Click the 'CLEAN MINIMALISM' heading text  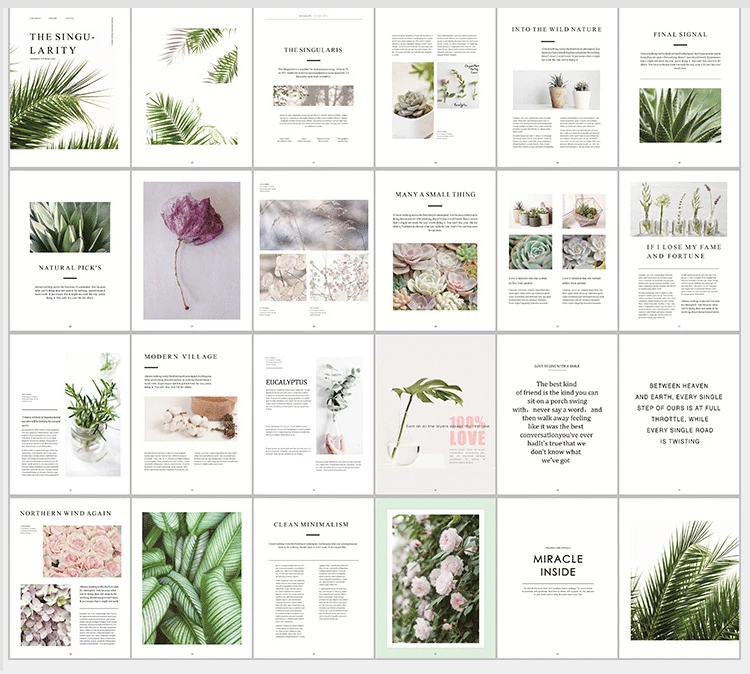[x=311, y=525]
